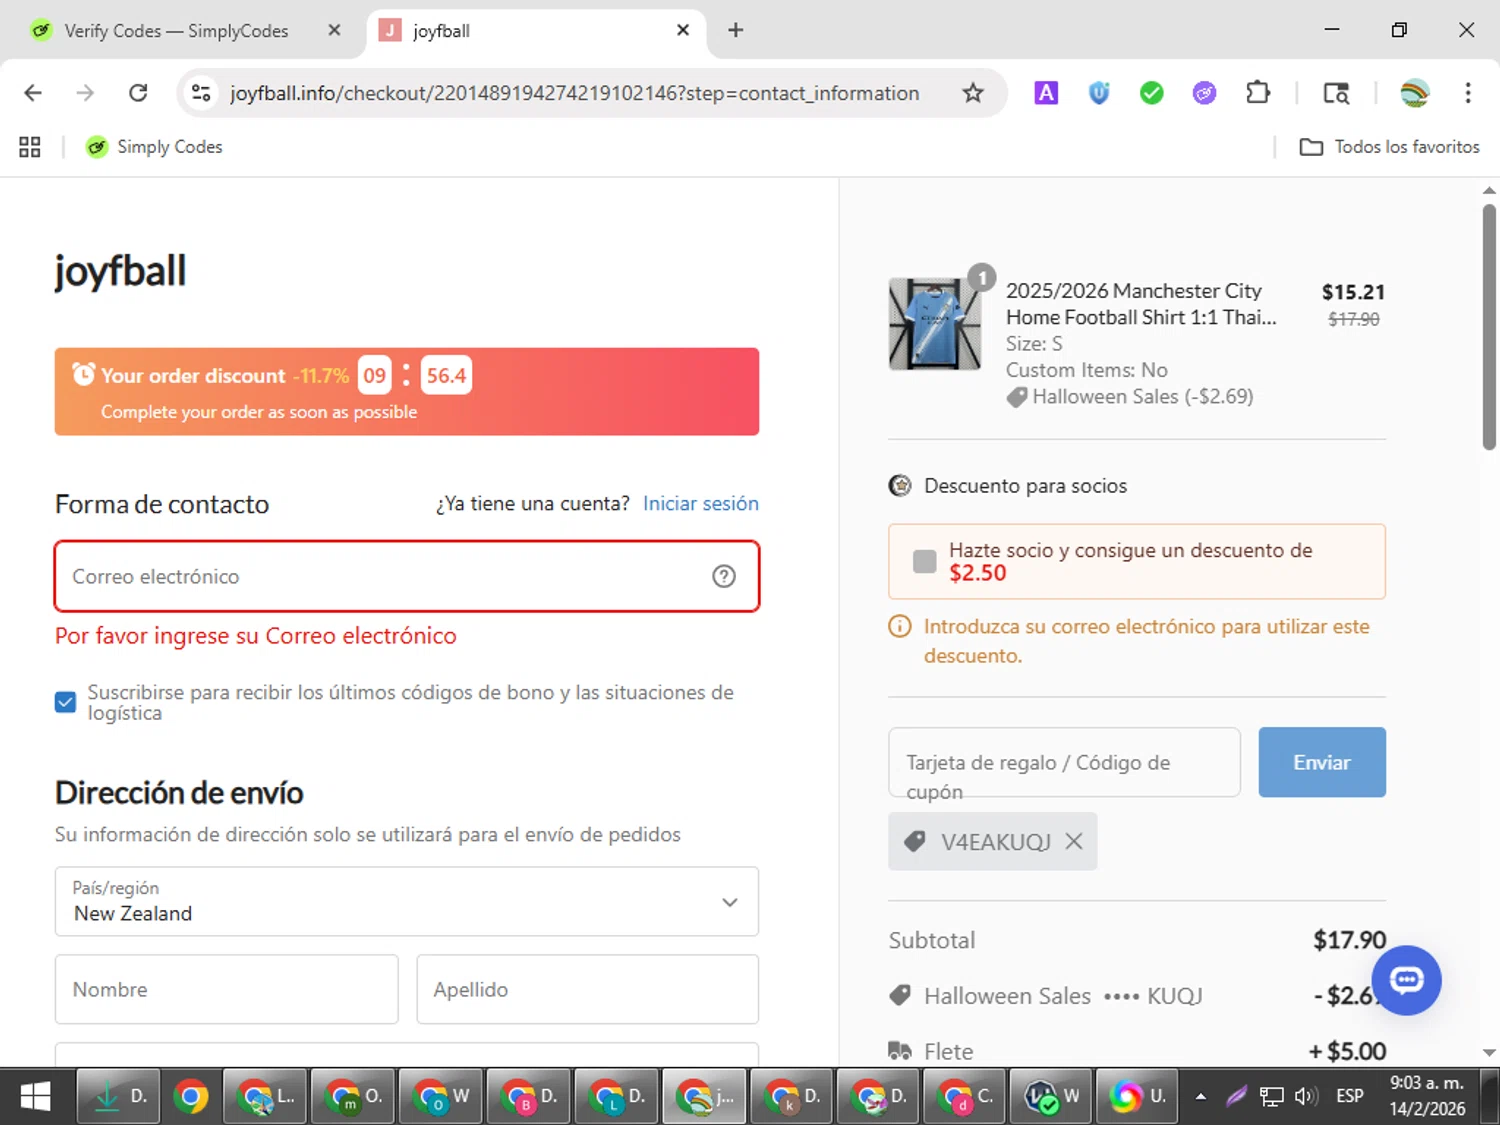Click the Manchester City shirt thumbnail

(x=934, y=324)
